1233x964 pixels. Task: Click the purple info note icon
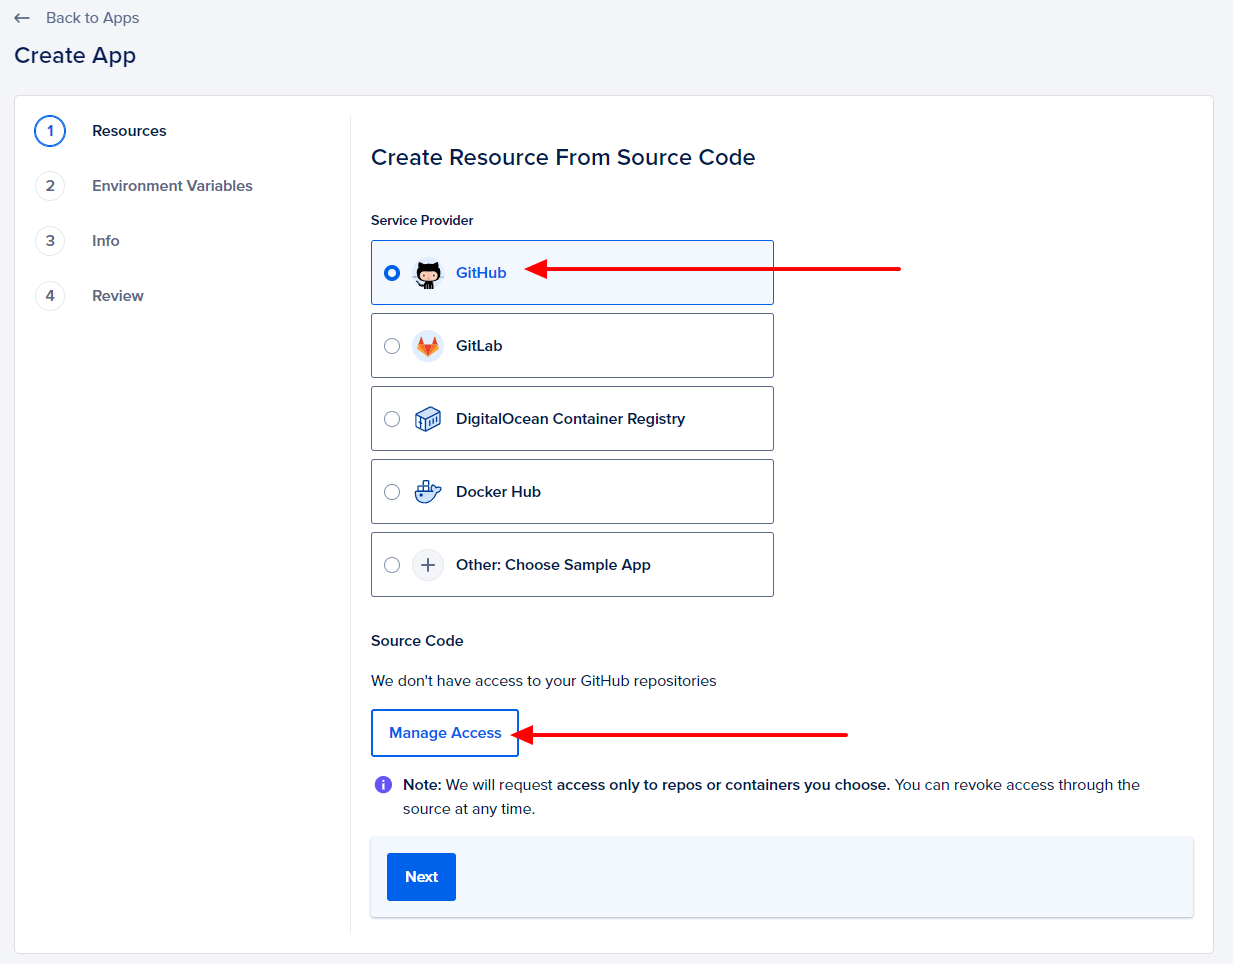coord(383,785)
